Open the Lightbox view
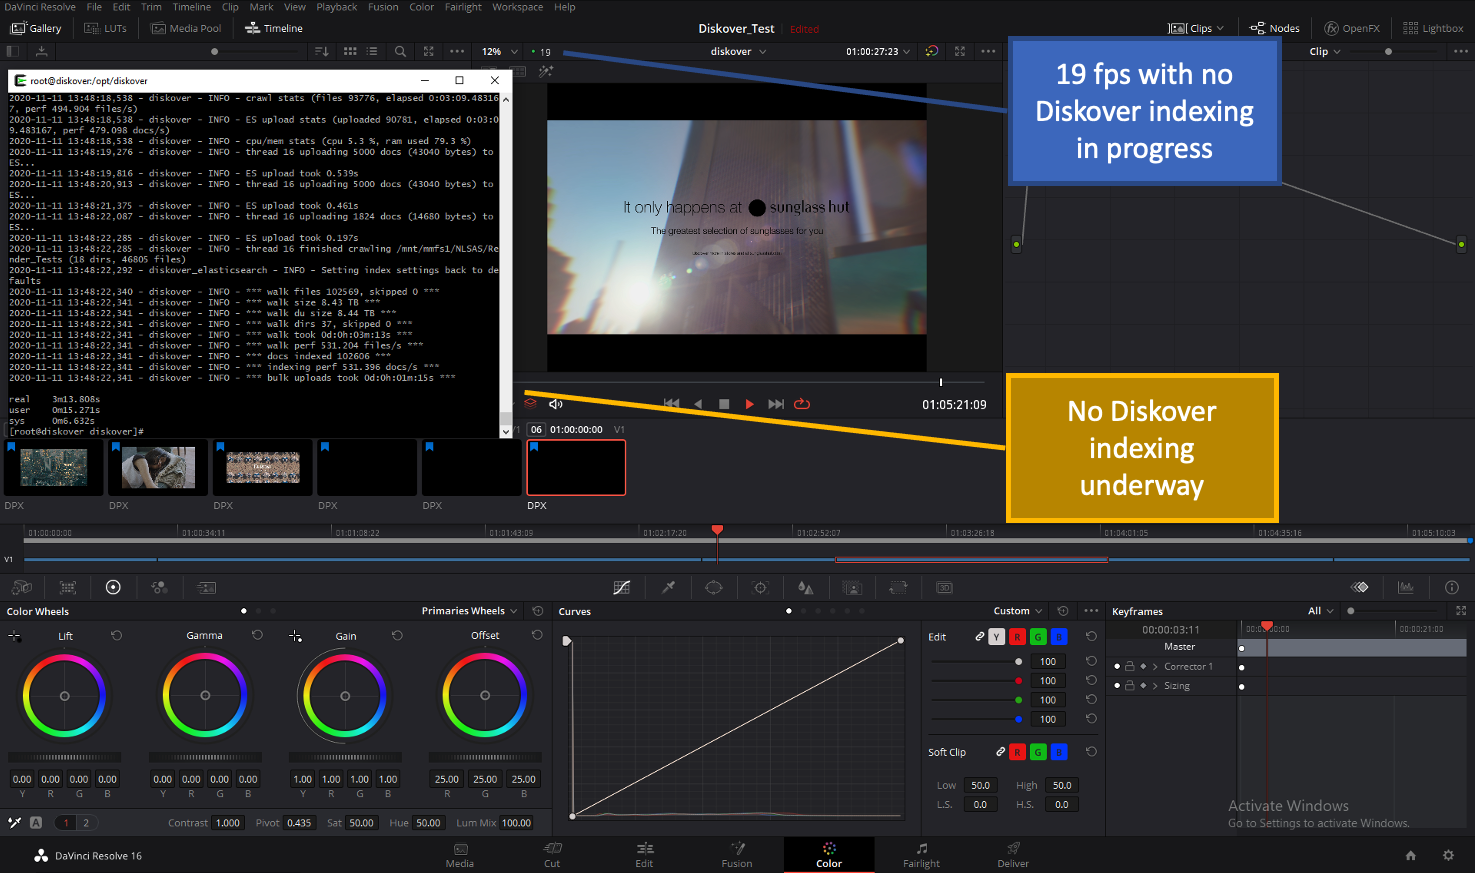Screen dimensions: 1475x873 [1433, 28]
